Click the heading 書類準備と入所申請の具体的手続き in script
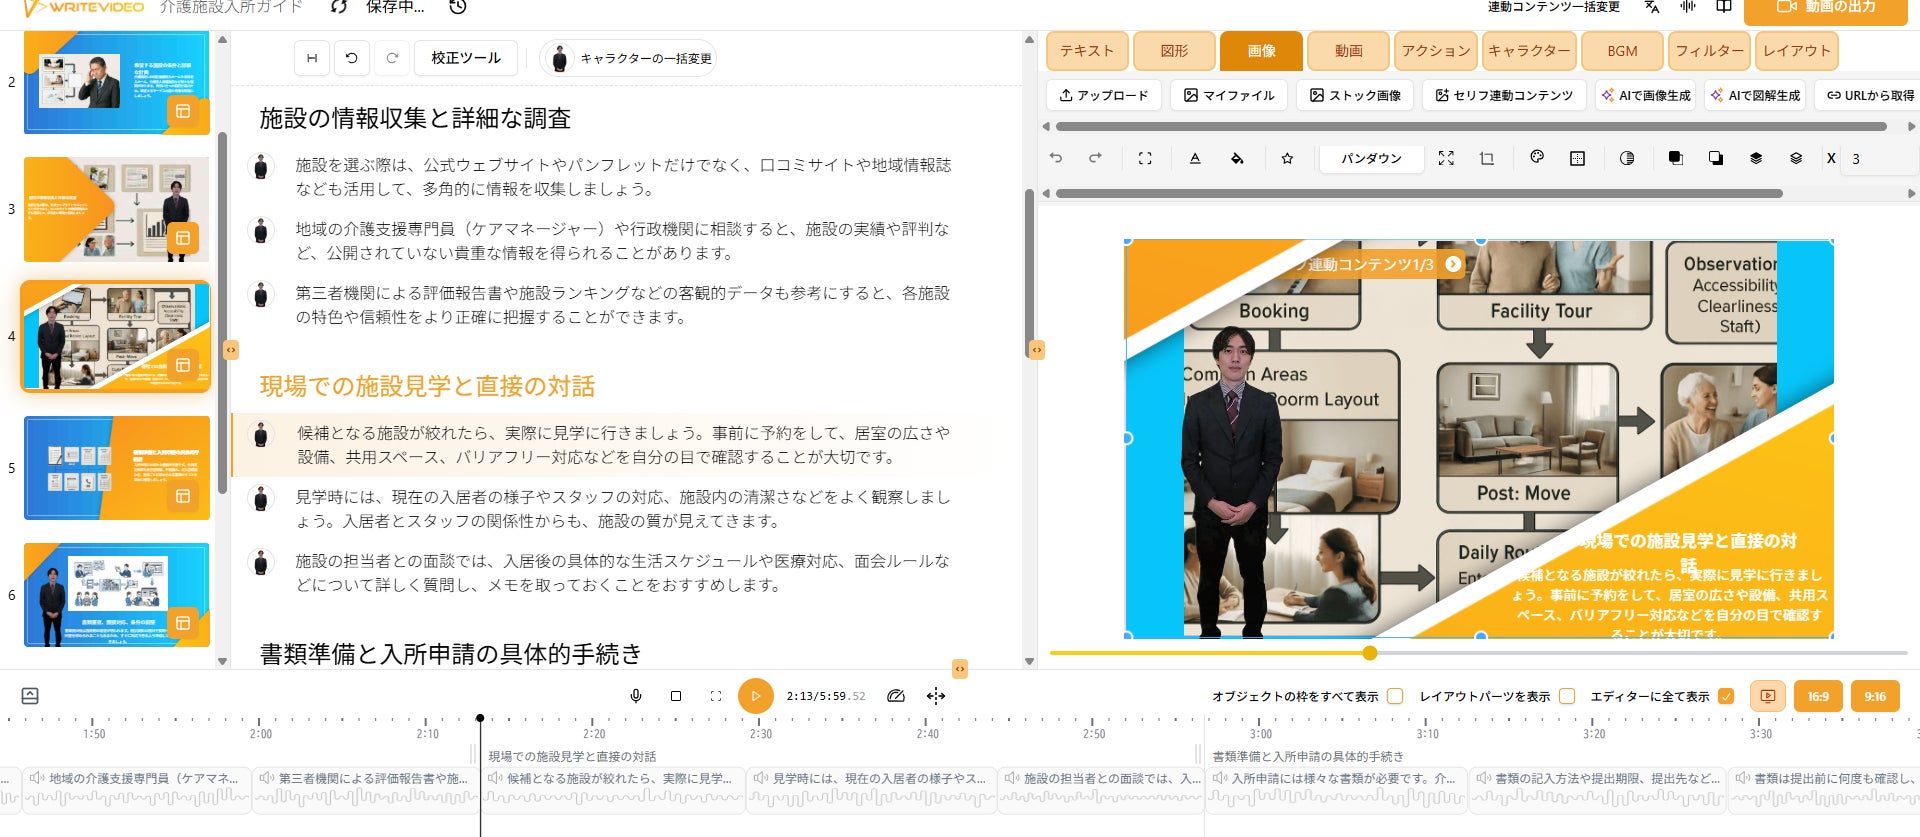The width and height of the screenshot is (1920, 837). 450,654
